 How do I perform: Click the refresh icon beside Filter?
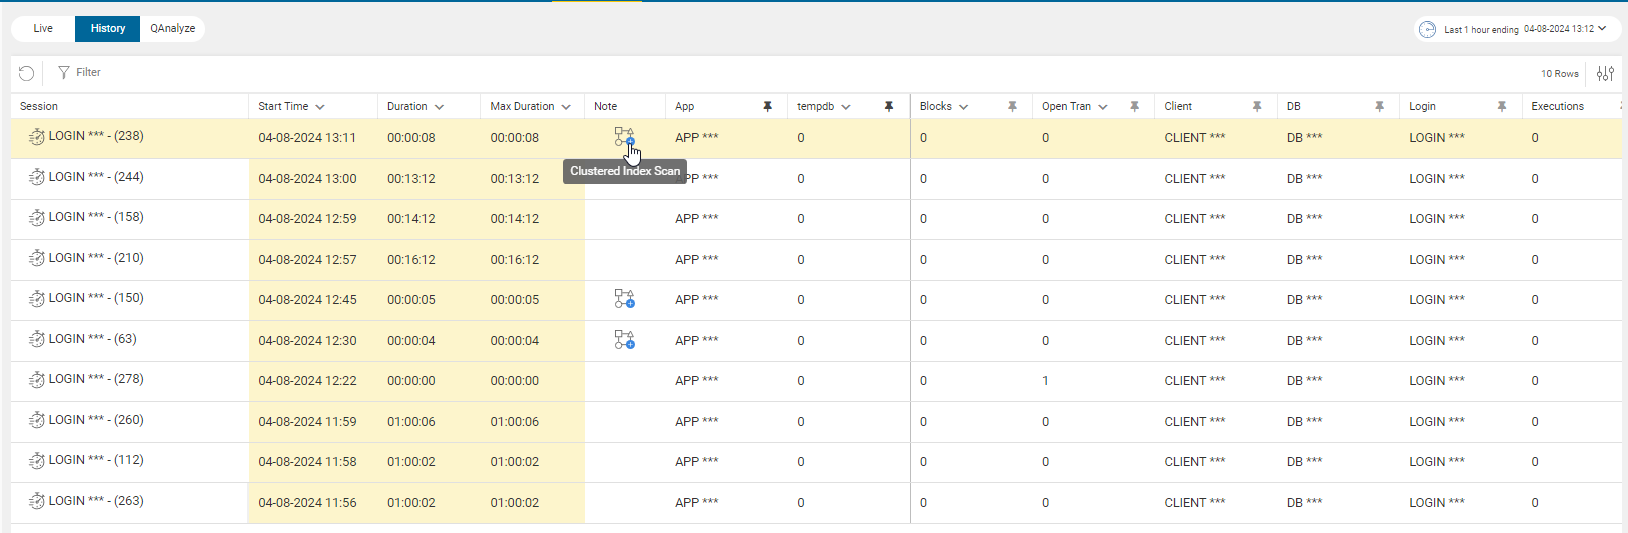(x=27, y=73)
